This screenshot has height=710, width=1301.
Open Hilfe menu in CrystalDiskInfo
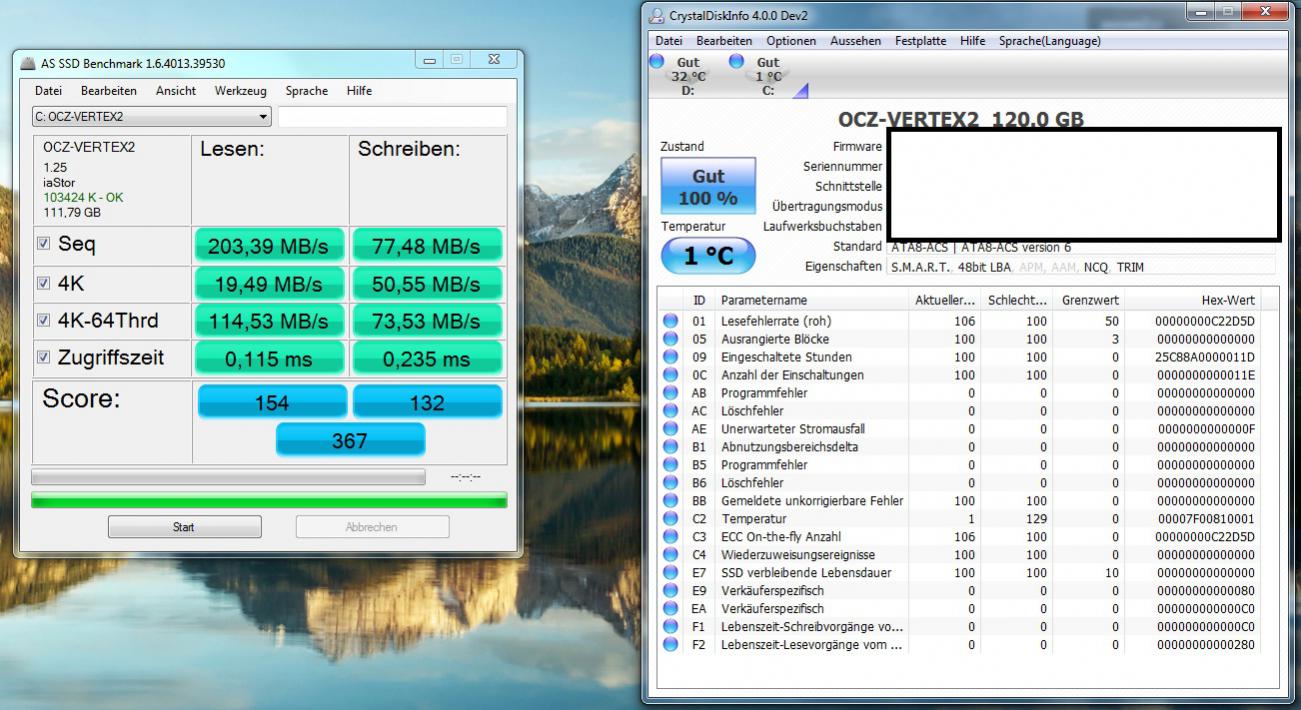point(972,41)
